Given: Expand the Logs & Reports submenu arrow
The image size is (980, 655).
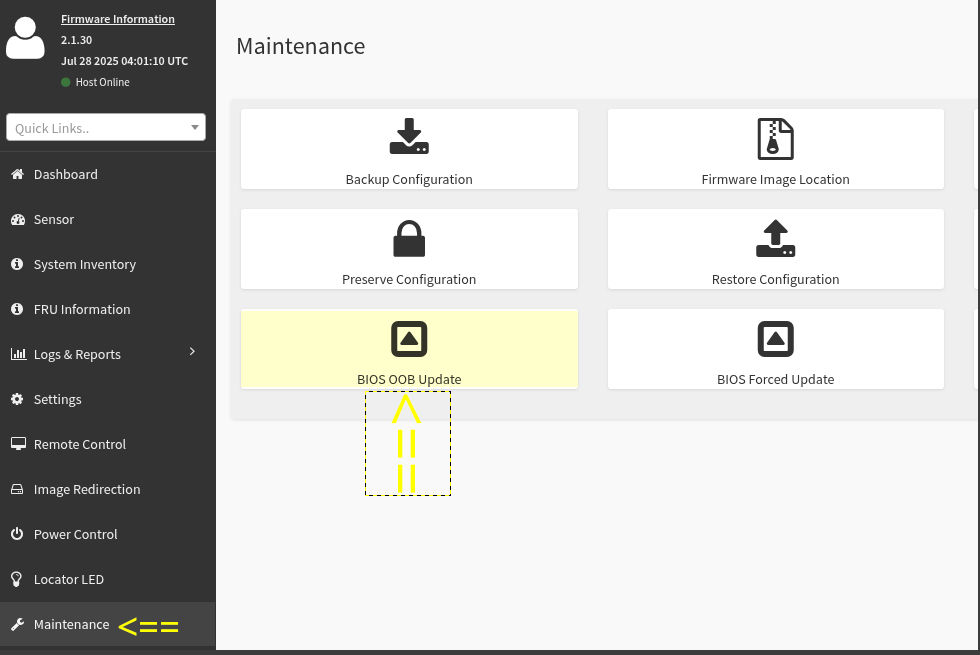Looking at the screenshot, I should (x=192, y=352).
